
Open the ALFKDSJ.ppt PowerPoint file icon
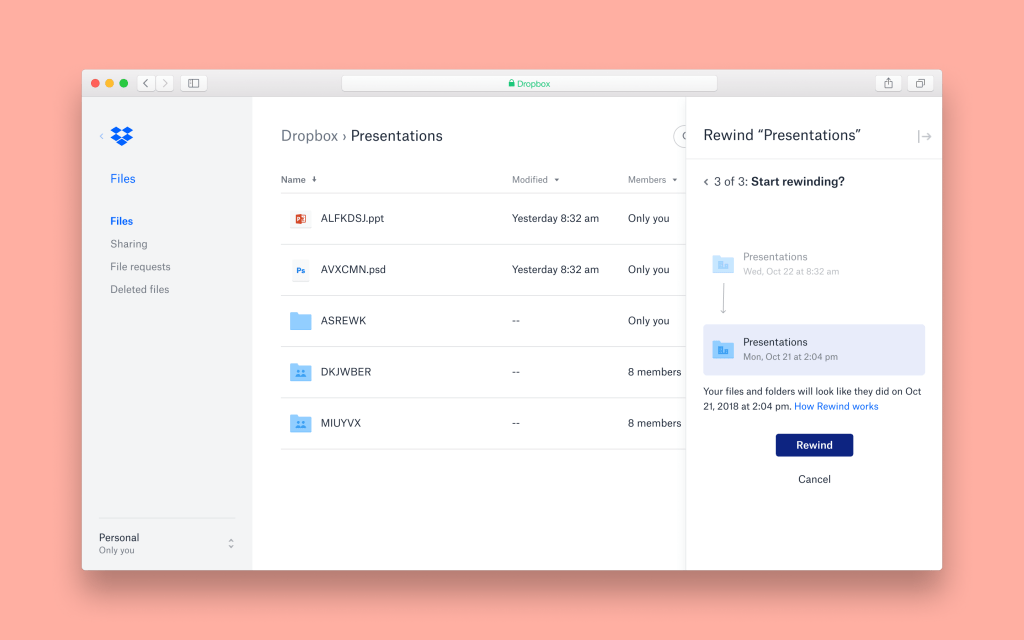pos(300,219)
